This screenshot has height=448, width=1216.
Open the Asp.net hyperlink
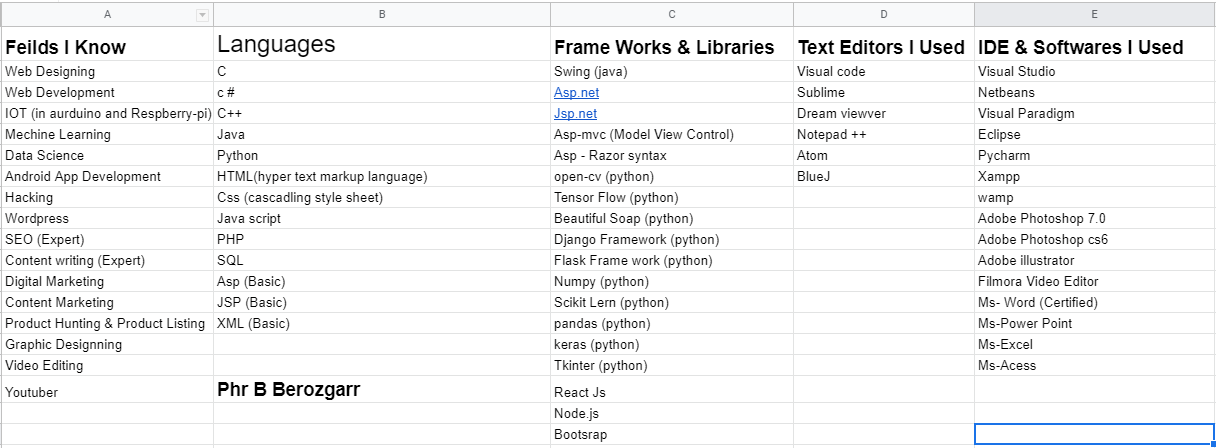pos(576,92)
